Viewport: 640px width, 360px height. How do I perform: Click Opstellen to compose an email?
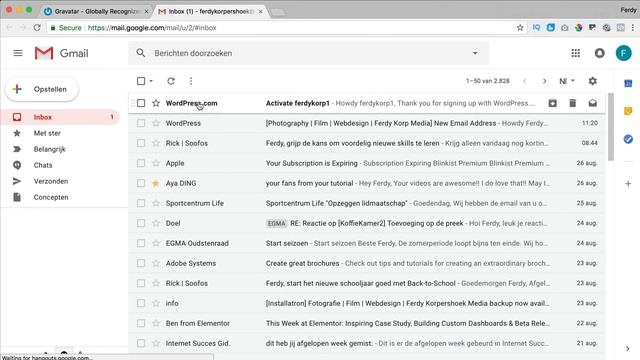click(42, 89)
